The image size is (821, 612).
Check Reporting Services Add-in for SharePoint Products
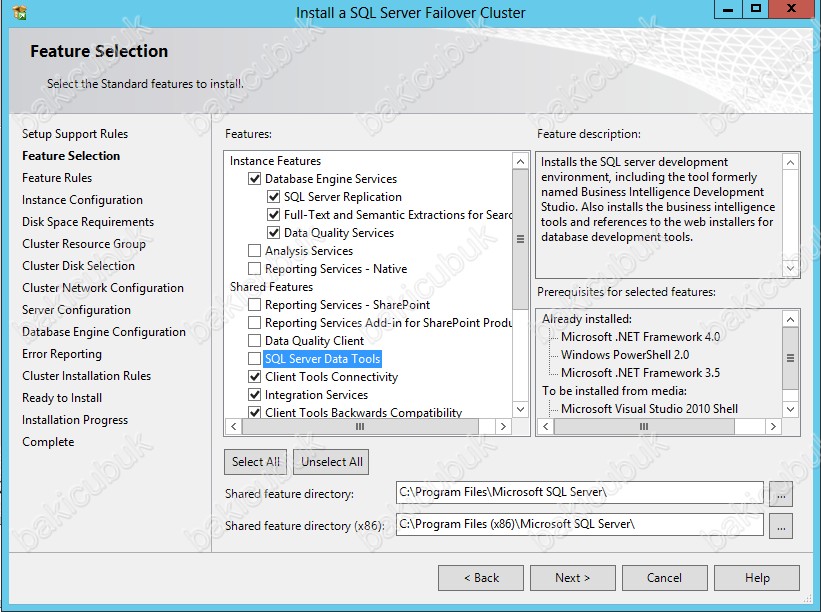click(254, 322)
